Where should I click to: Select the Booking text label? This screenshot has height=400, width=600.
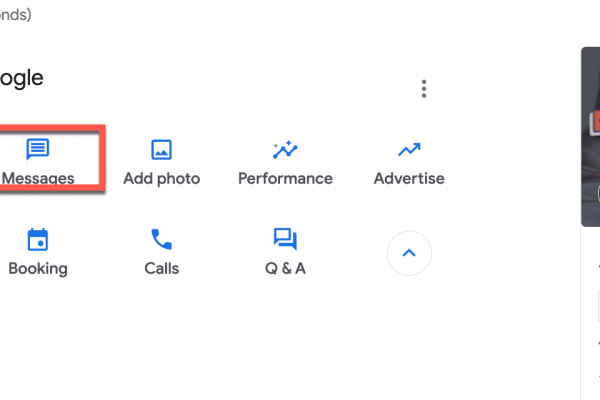38,268
